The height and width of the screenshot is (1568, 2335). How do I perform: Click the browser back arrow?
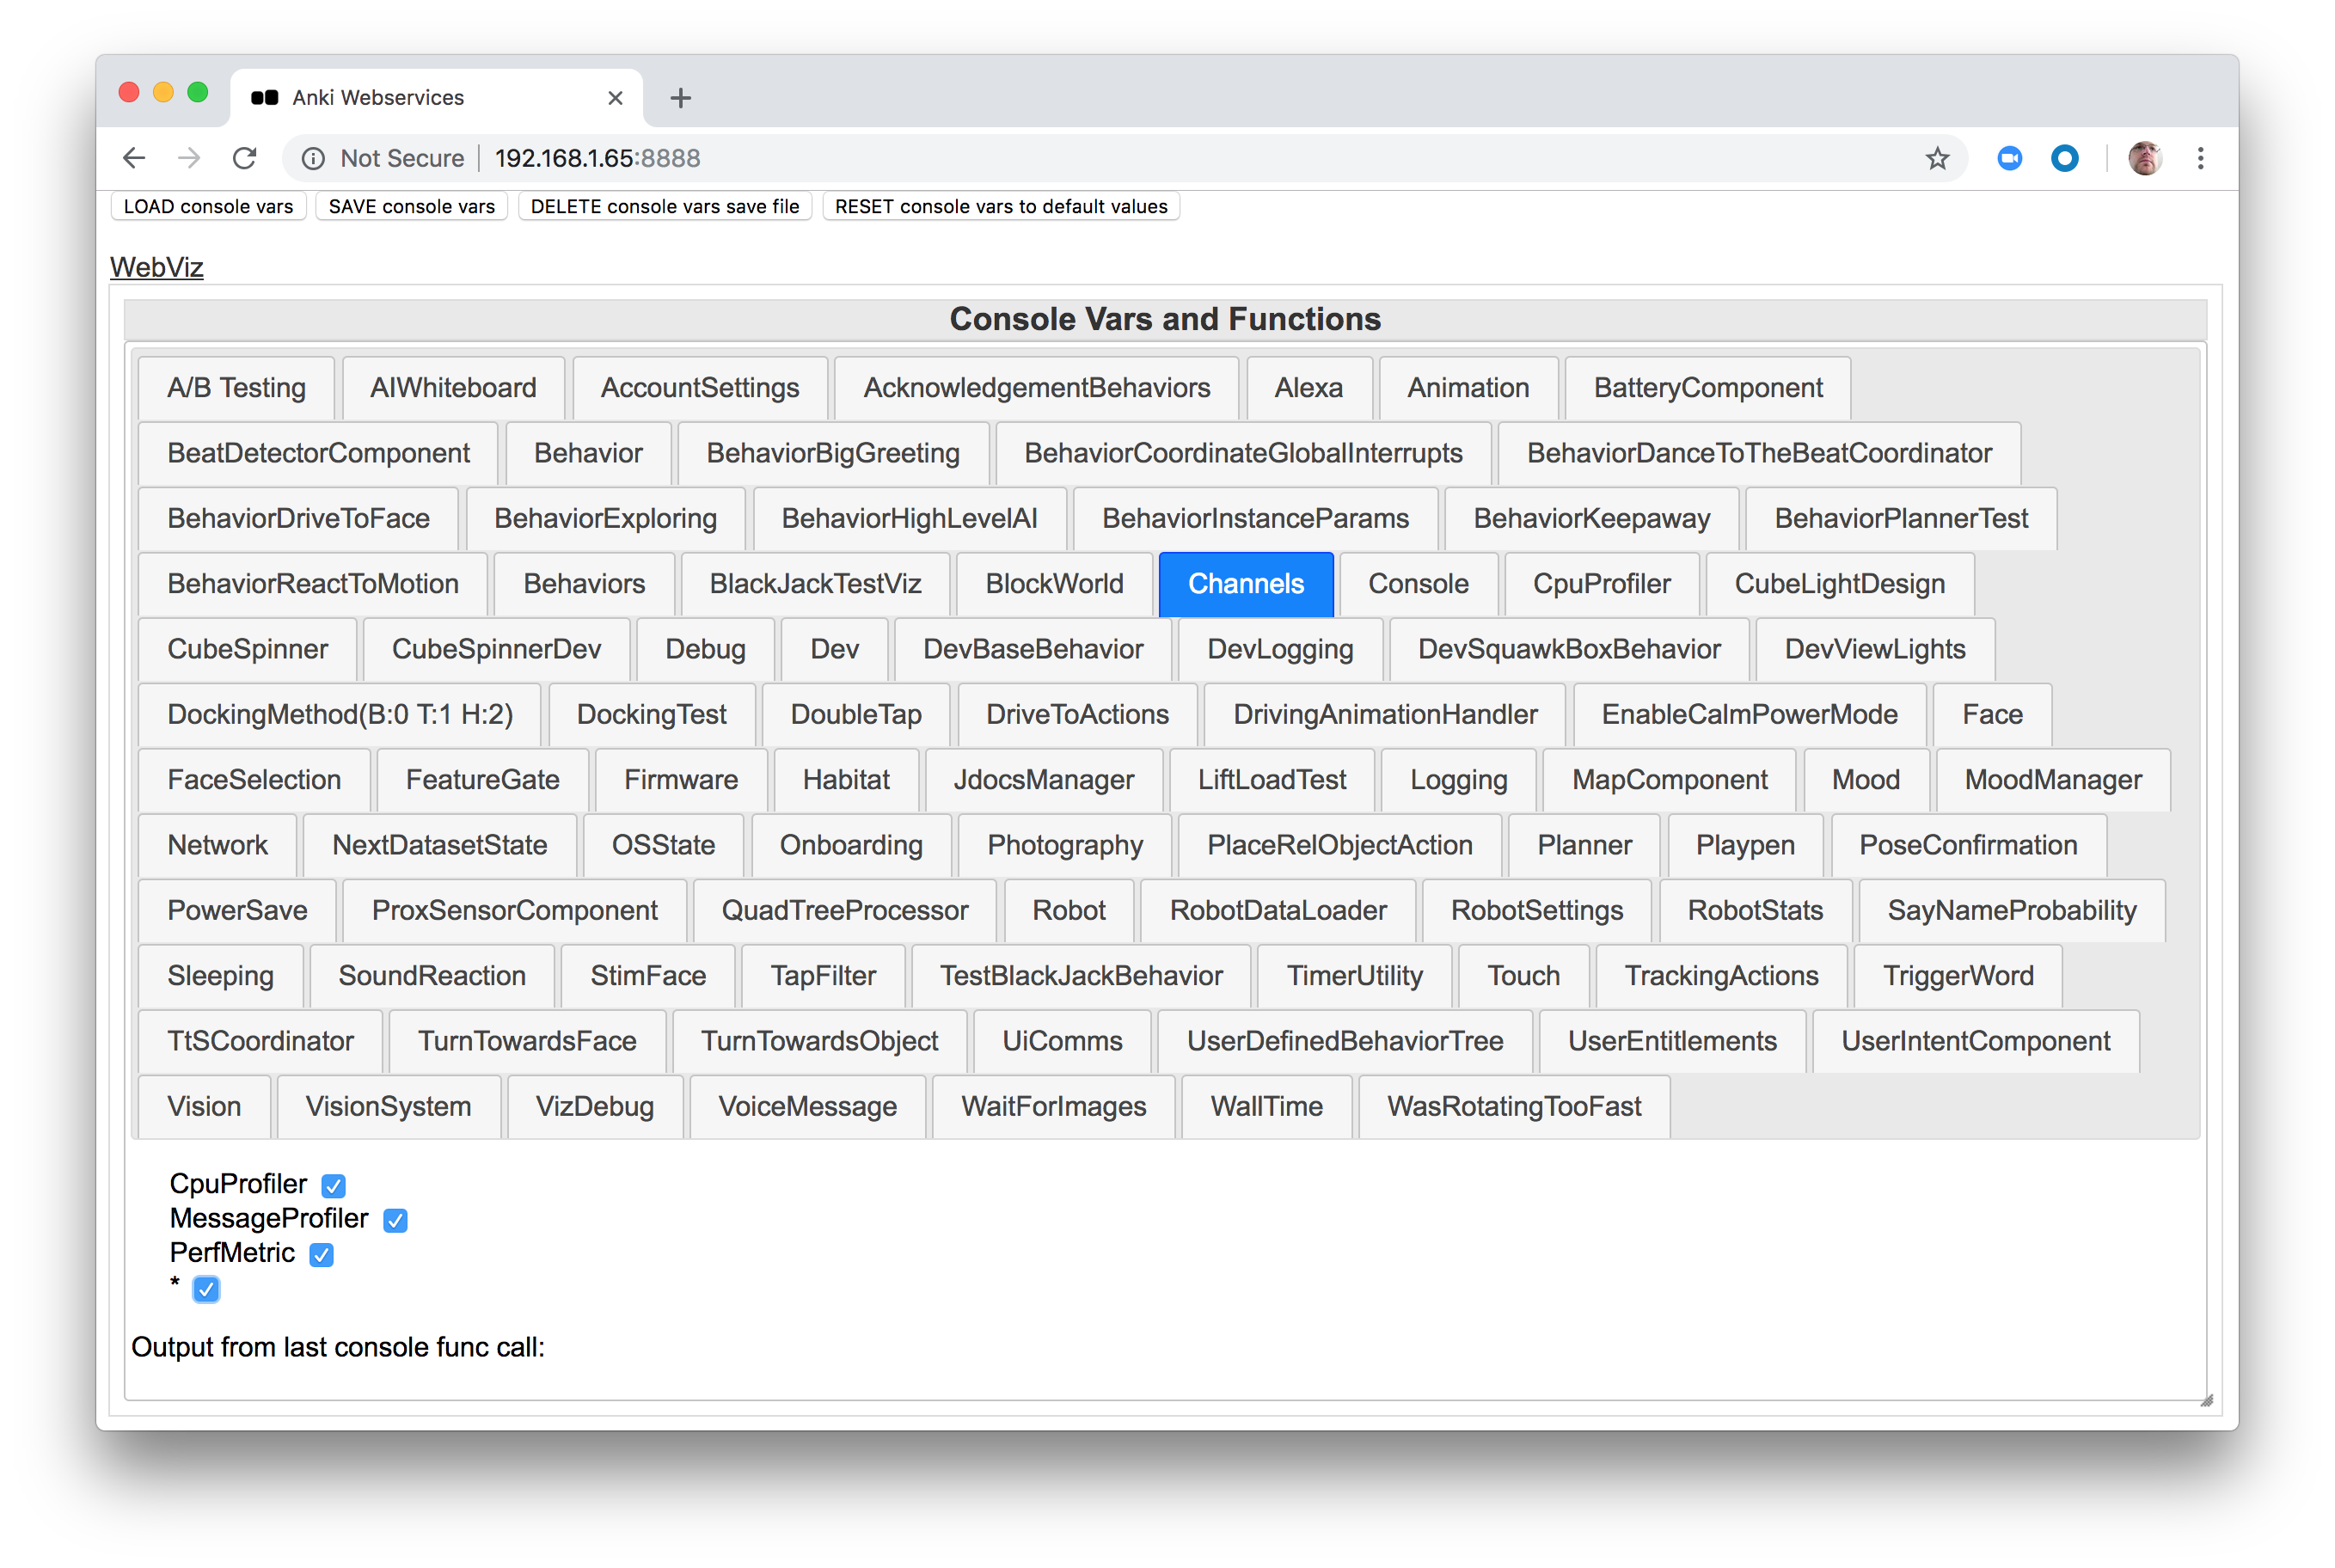[134, 158]
